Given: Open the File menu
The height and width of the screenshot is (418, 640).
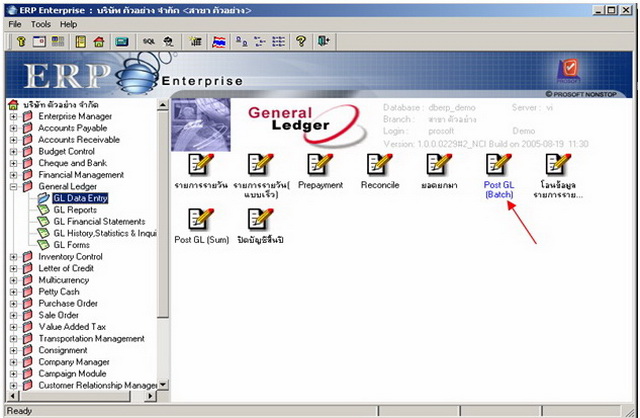Looking at the screenshot, I should [x=15, y=24].
